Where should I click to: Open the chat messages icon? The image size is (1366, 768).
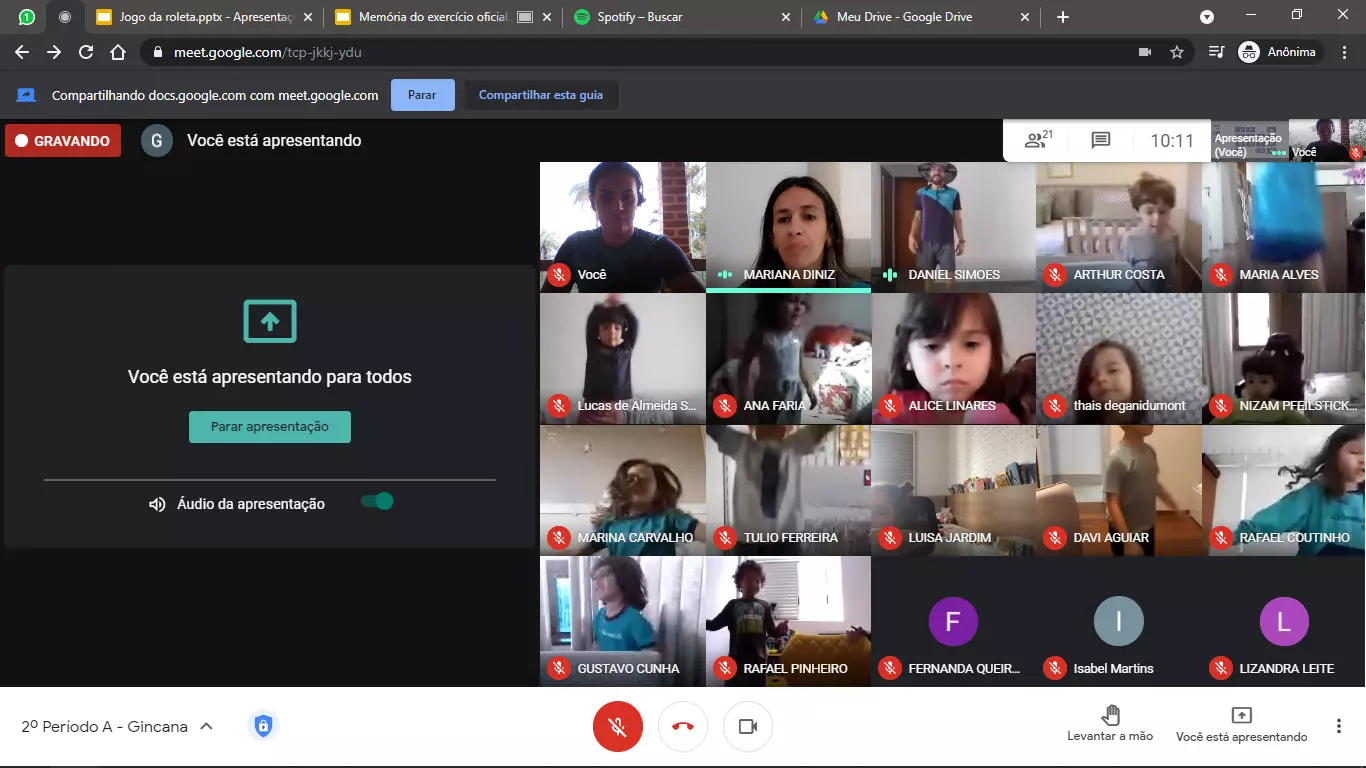(1101, 141)
